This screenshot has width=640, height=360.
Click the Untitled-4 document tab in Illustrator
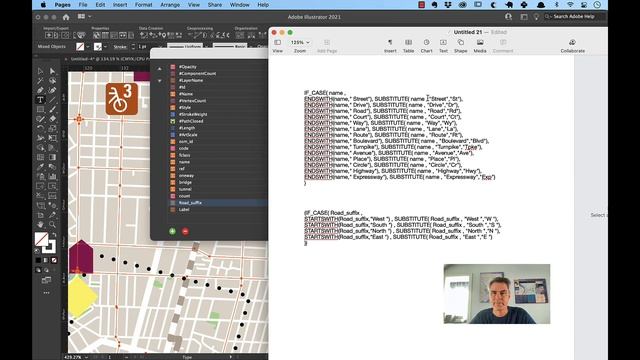pos(108,59)
